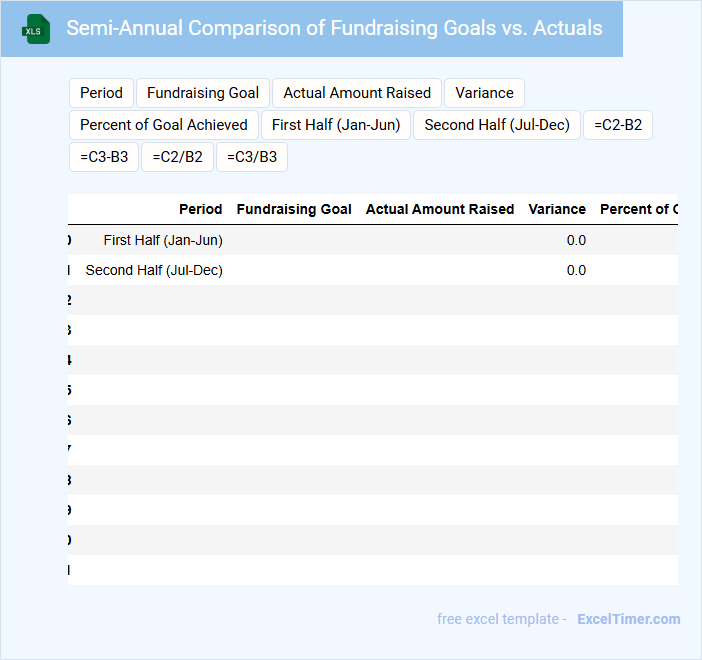Select the First Half (Jan-Jun) table cell
The width and height of the screenshot is (702, 660).
click(x=163, y=240)
